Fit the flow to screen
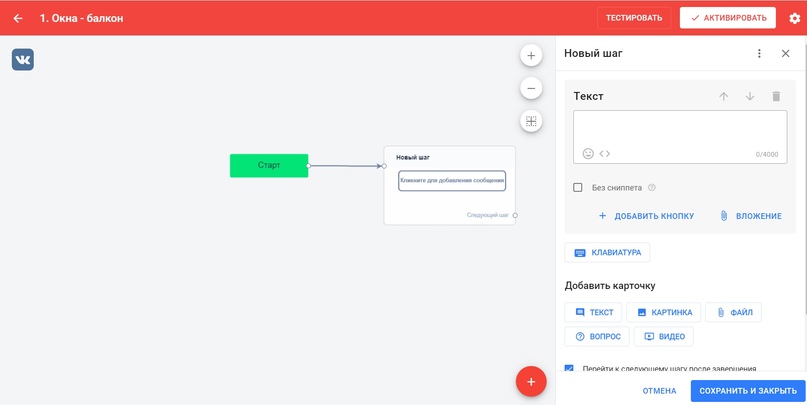Viewport: 807px width, 405px height. click(531, 121)
